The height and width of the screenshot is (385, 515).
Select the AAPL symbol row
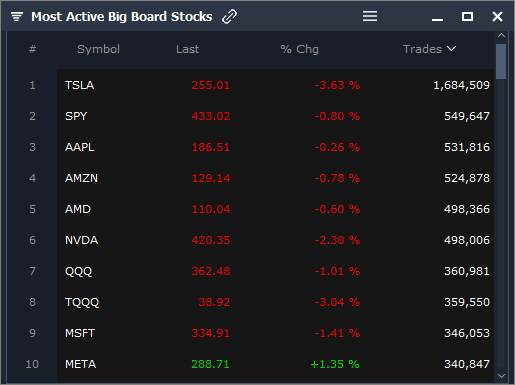pos(275,147)
